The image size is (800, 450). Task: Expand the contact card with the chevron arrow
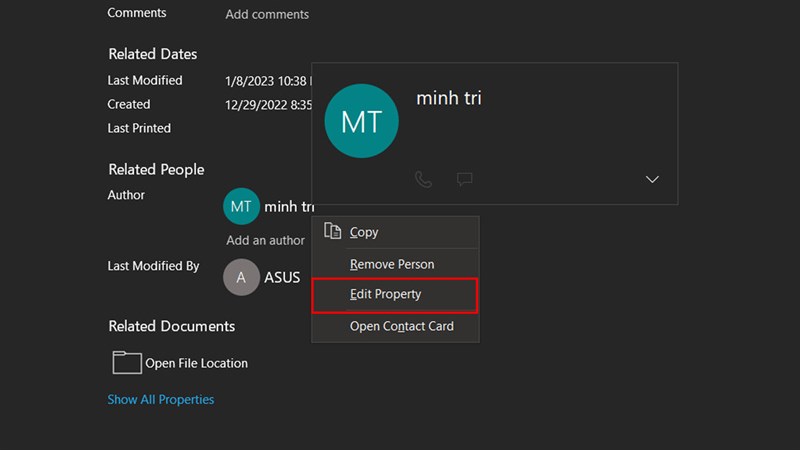tap(652, 179)
